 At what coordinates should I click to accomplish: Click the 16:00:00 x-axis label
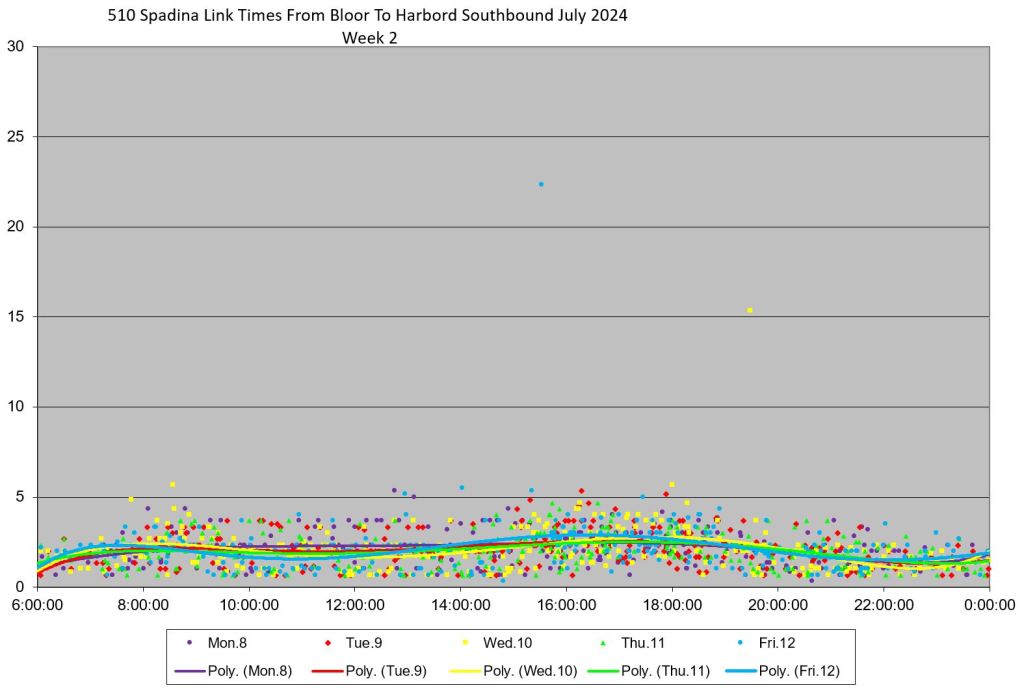coord(567,605)
